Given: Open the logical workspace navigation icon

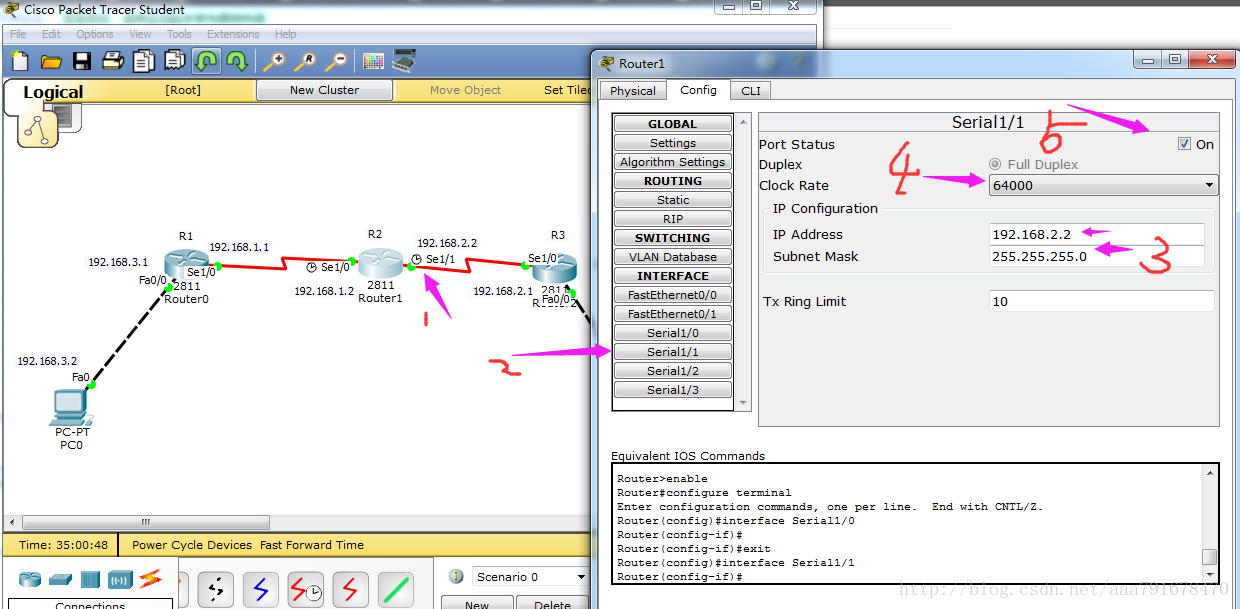Looking at the screenshot, I should pyautogui.click(x=37, y=130).
